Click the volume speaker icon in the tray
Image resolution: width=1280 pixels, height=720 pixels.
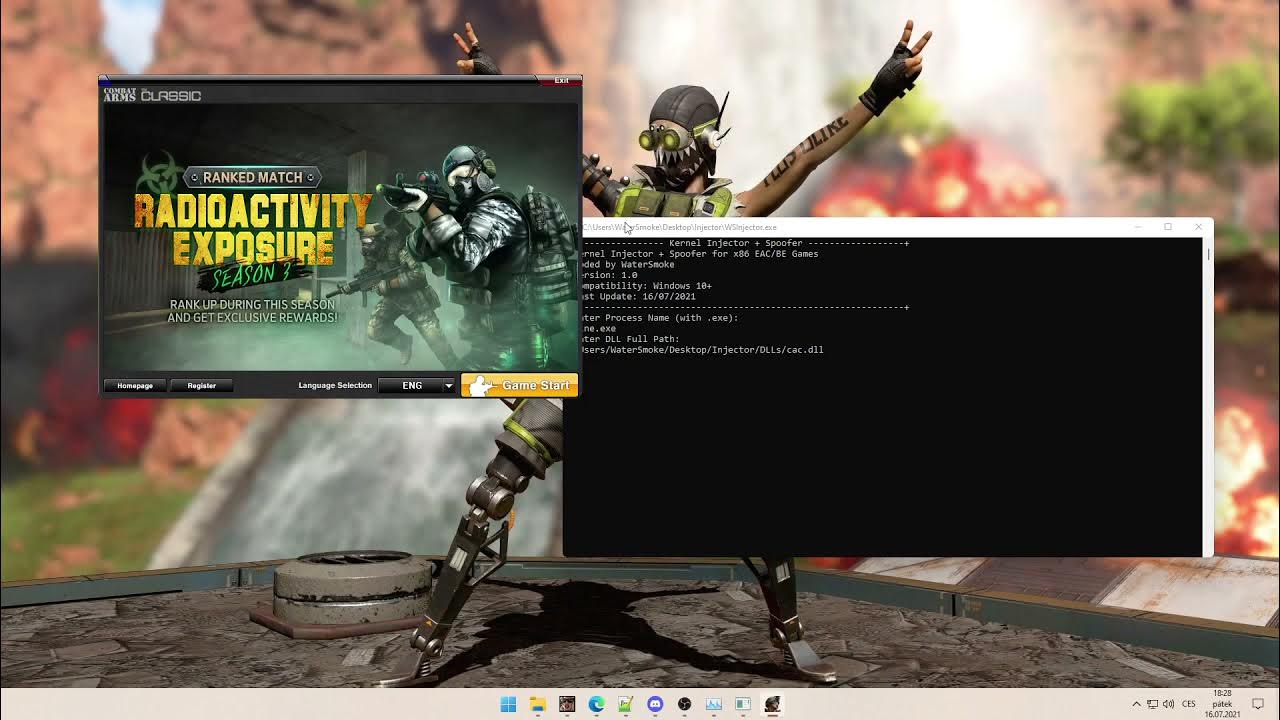click(x=1168, y=704)
